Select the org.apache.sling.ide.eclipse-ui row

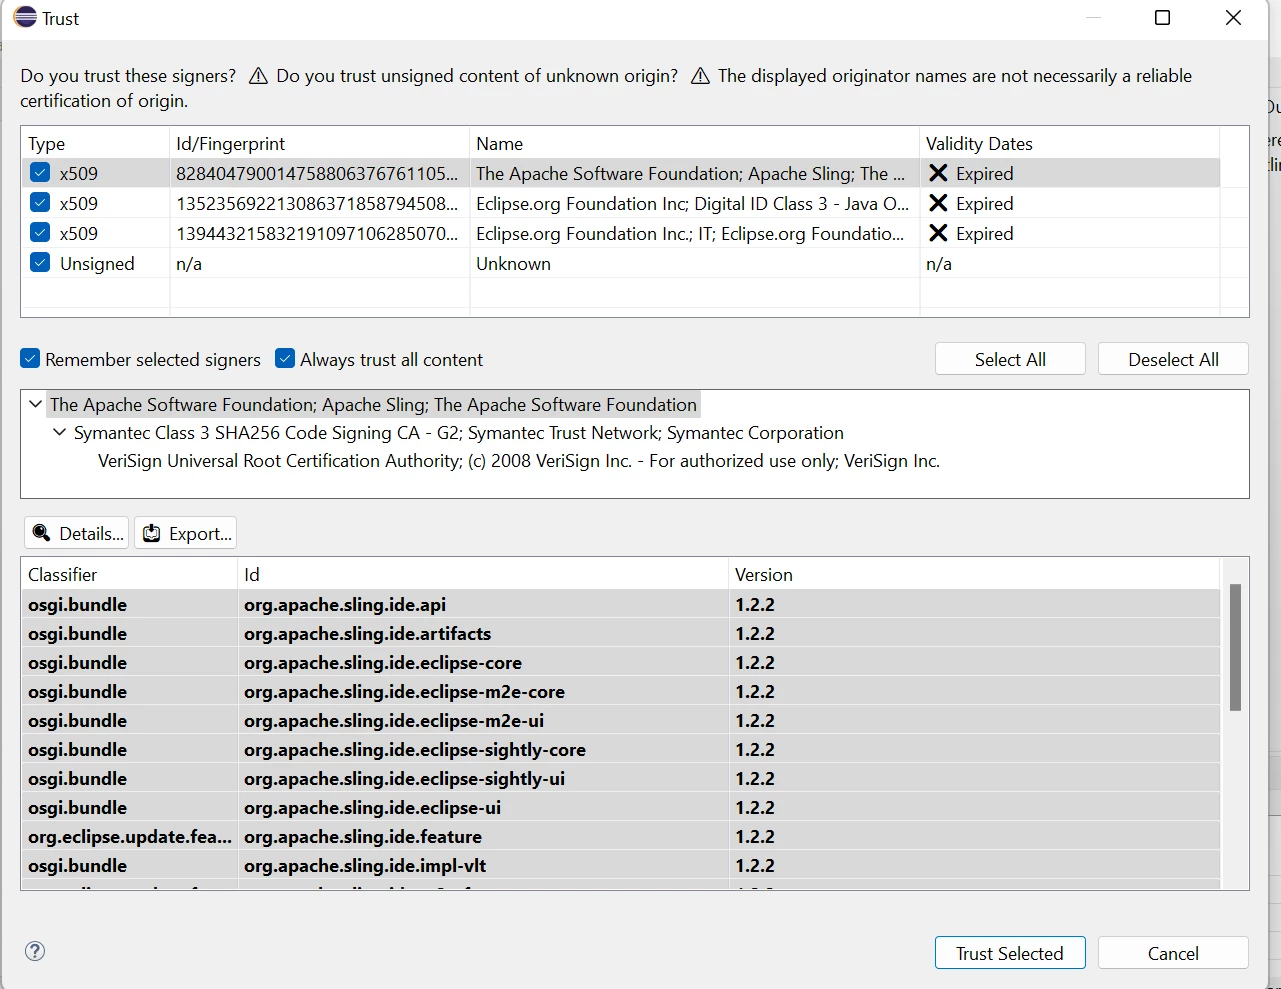(x=621, y=807)
